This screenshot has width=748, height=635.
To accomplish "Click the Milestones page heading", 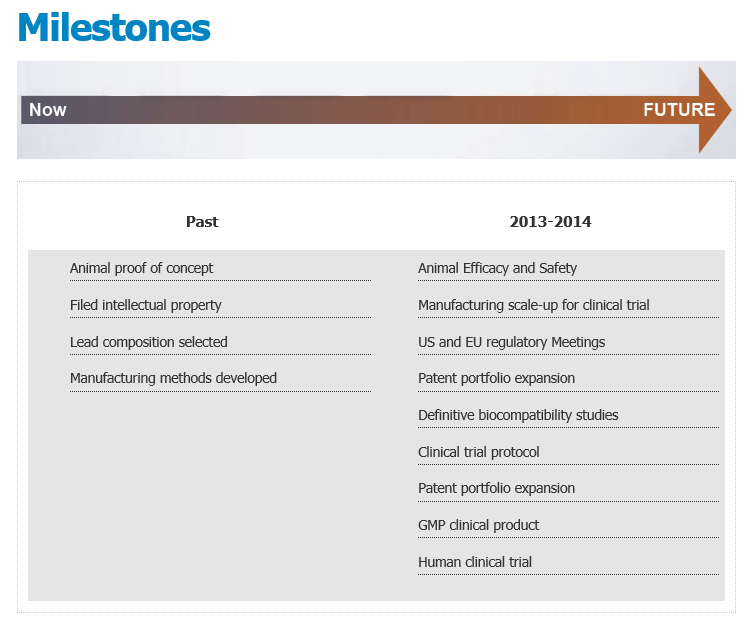I will point(114,28).
